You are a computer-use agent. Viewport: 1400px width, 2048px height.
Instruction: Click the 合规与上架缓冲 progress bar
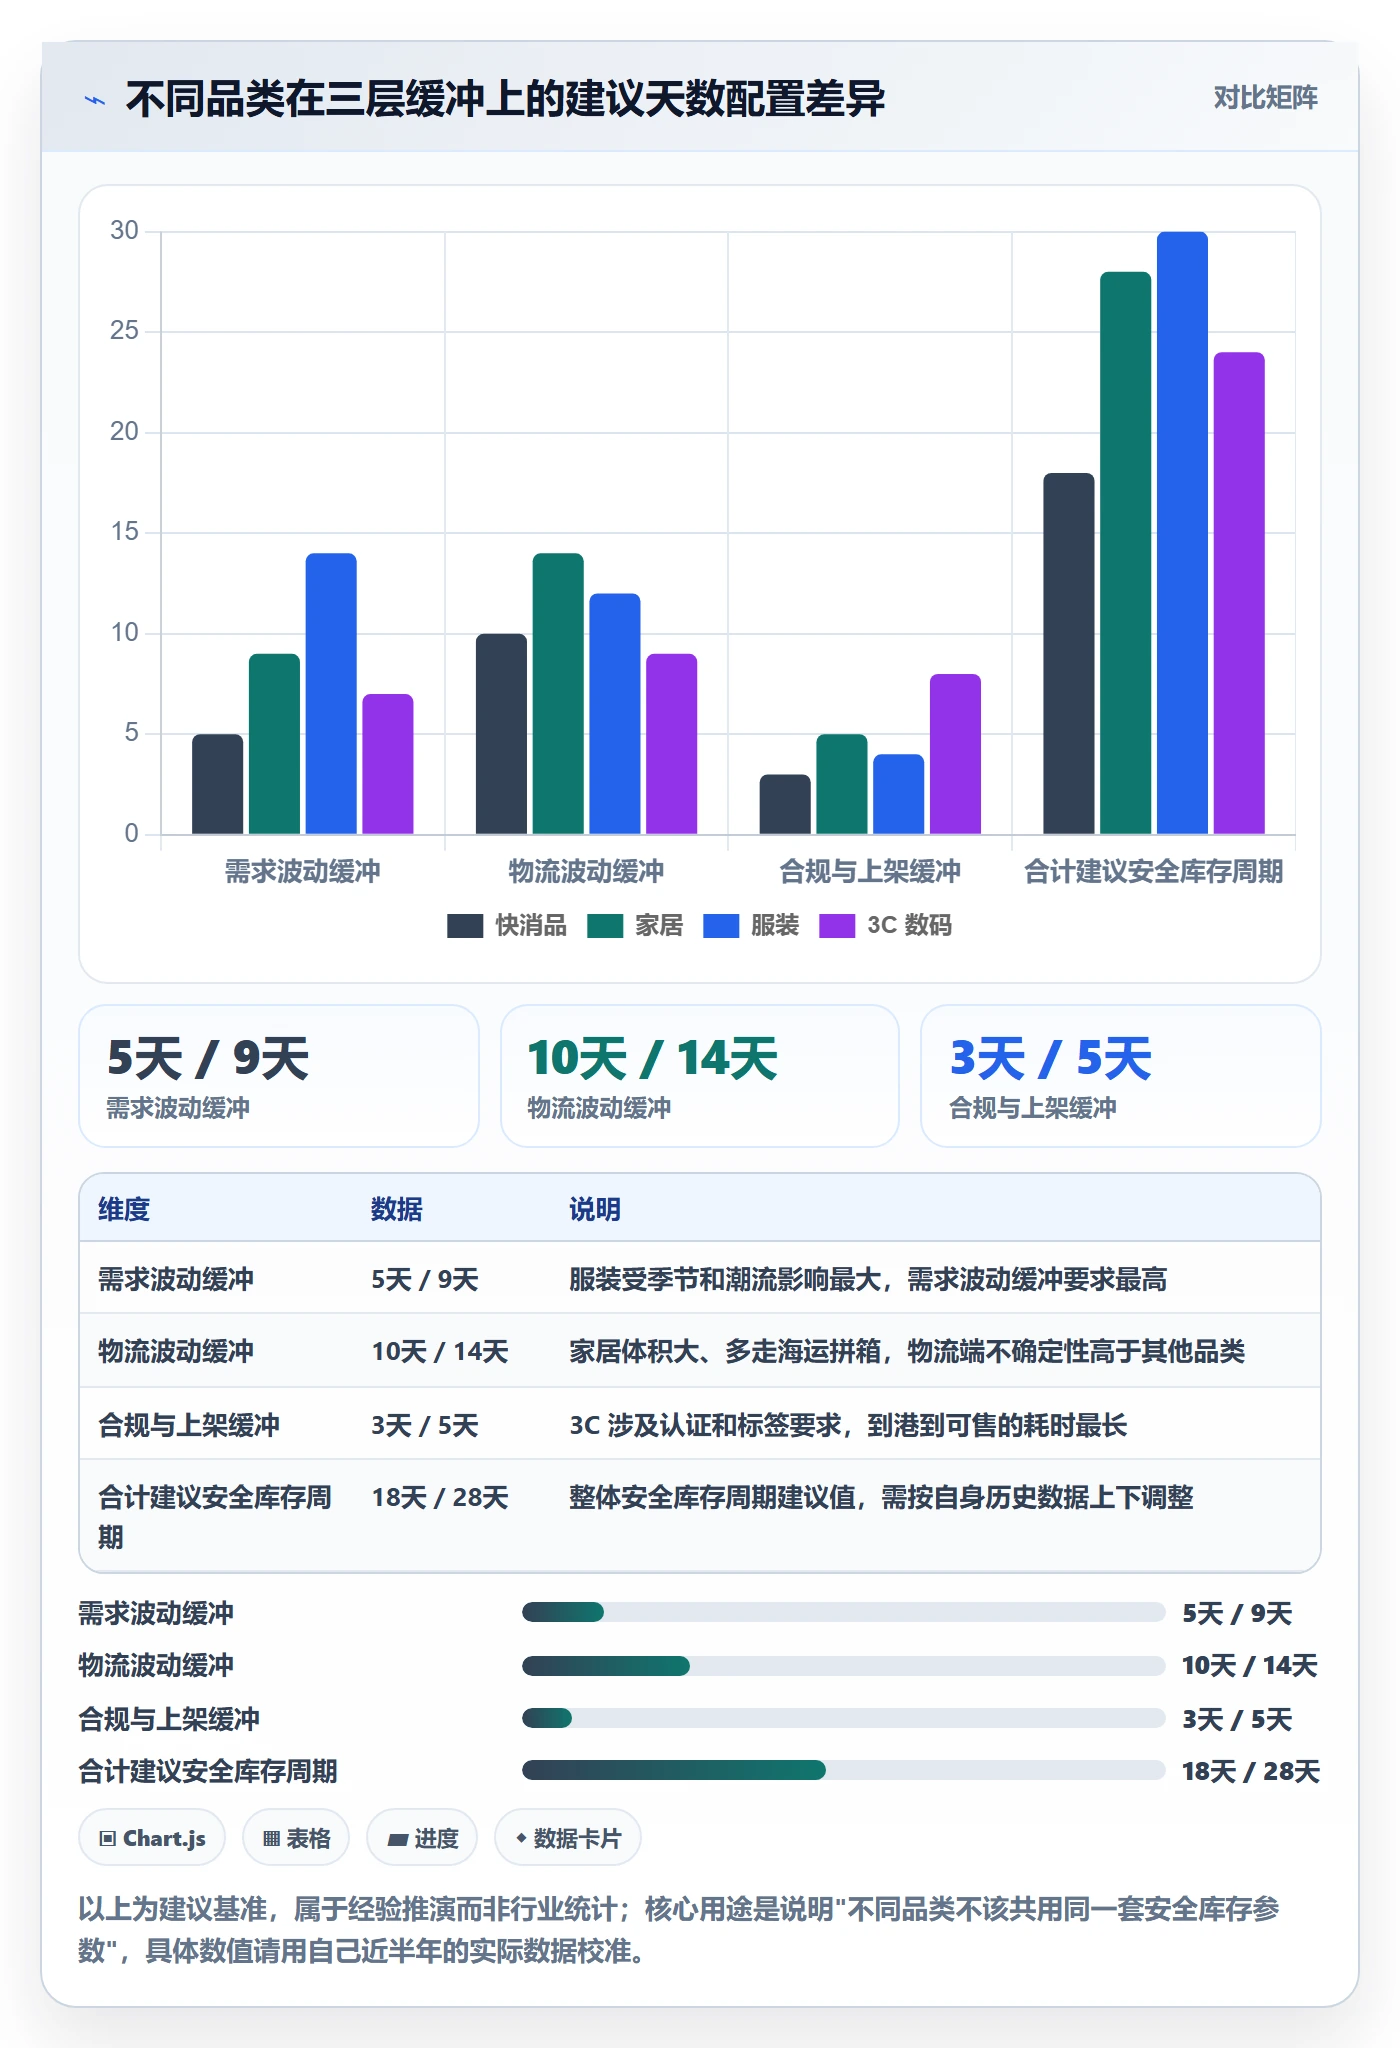pos(843,1718)
